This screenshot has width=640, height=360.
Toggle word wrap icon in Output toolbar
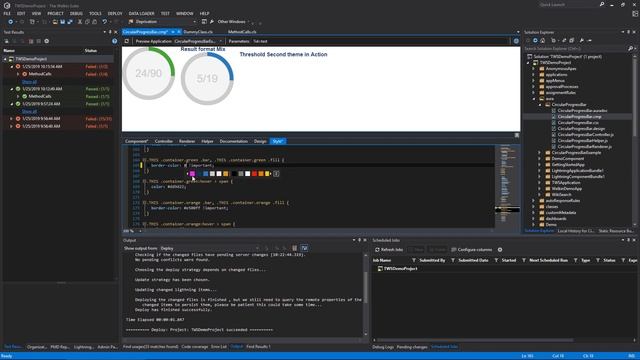pos(304,248)
